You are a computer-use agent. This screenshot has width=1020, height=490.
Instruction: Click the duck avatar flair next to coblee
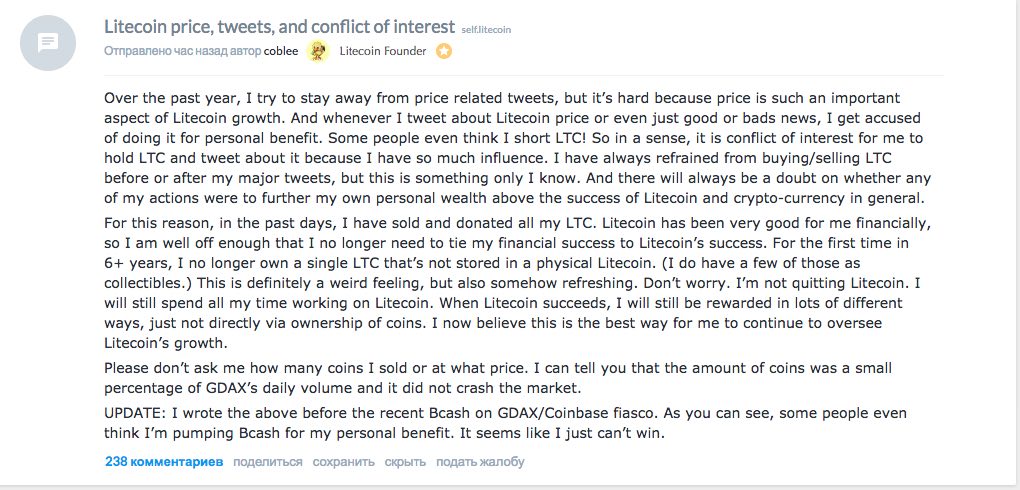coord(317,51)
